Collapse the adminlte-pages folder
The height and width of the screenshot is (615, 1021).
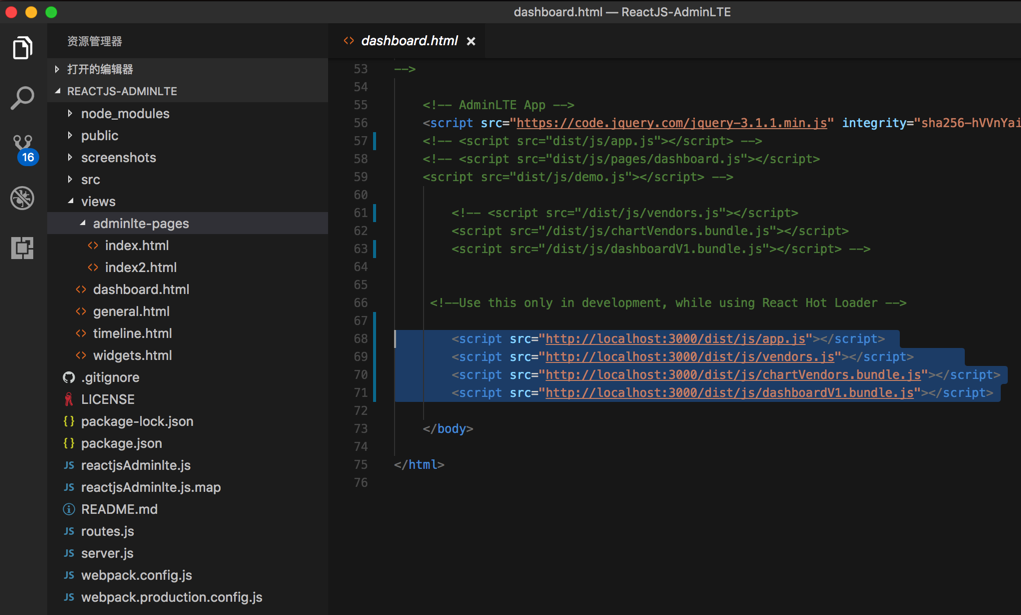140,224
